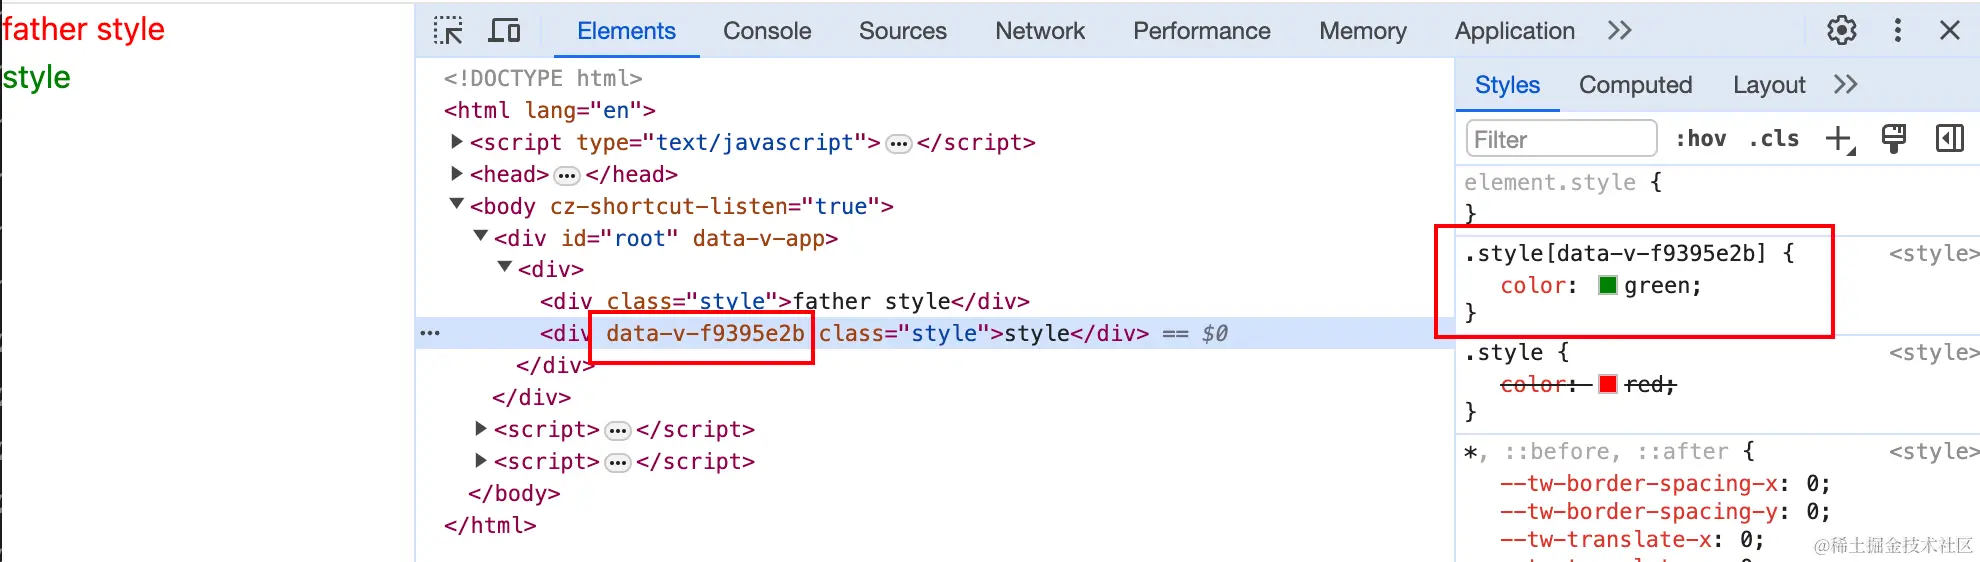Click the red 'father style' page text
Viewport: 1980px width, 562px height.
pyautogui.click(x=84, y=29)
